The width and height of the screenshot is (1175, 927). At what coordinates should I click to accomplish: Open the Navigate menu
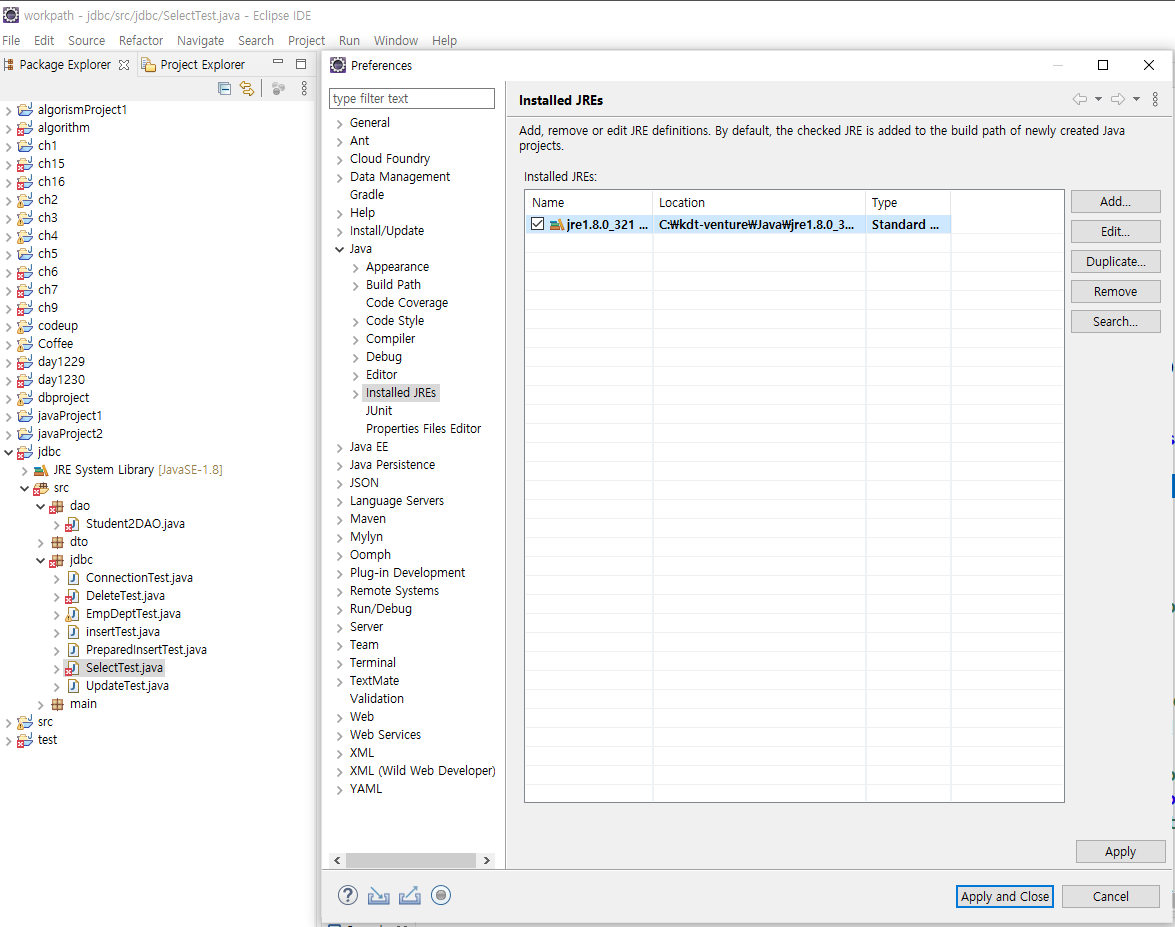click(200, 40)
